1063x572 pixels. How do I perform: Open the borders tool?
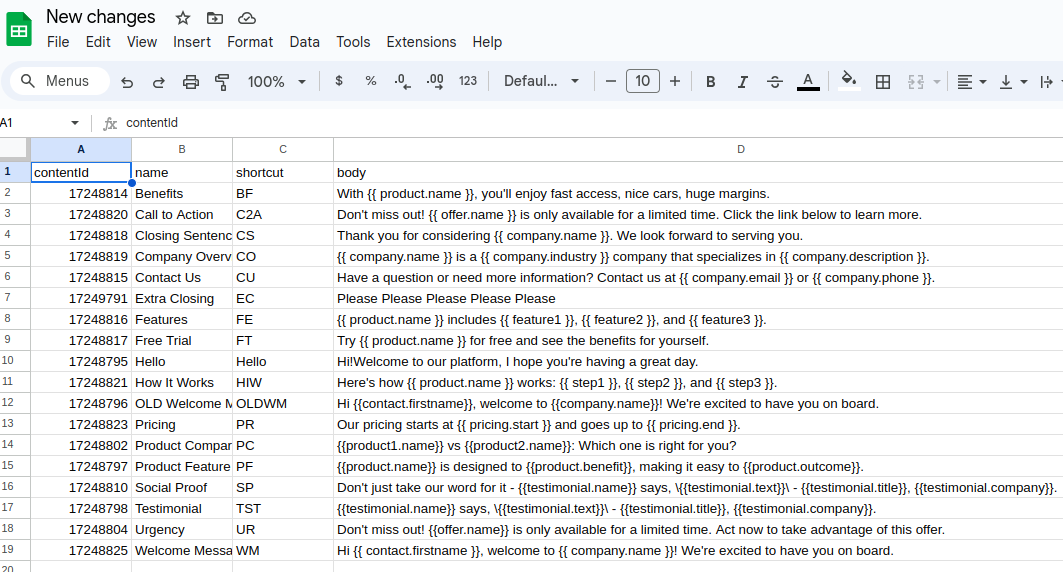tap(883, 82)
